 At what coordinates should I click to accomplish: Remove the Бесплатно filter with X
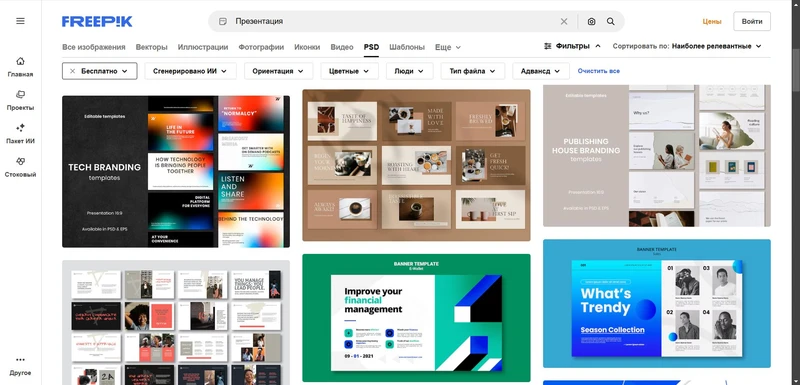click(x=72, y=71)
